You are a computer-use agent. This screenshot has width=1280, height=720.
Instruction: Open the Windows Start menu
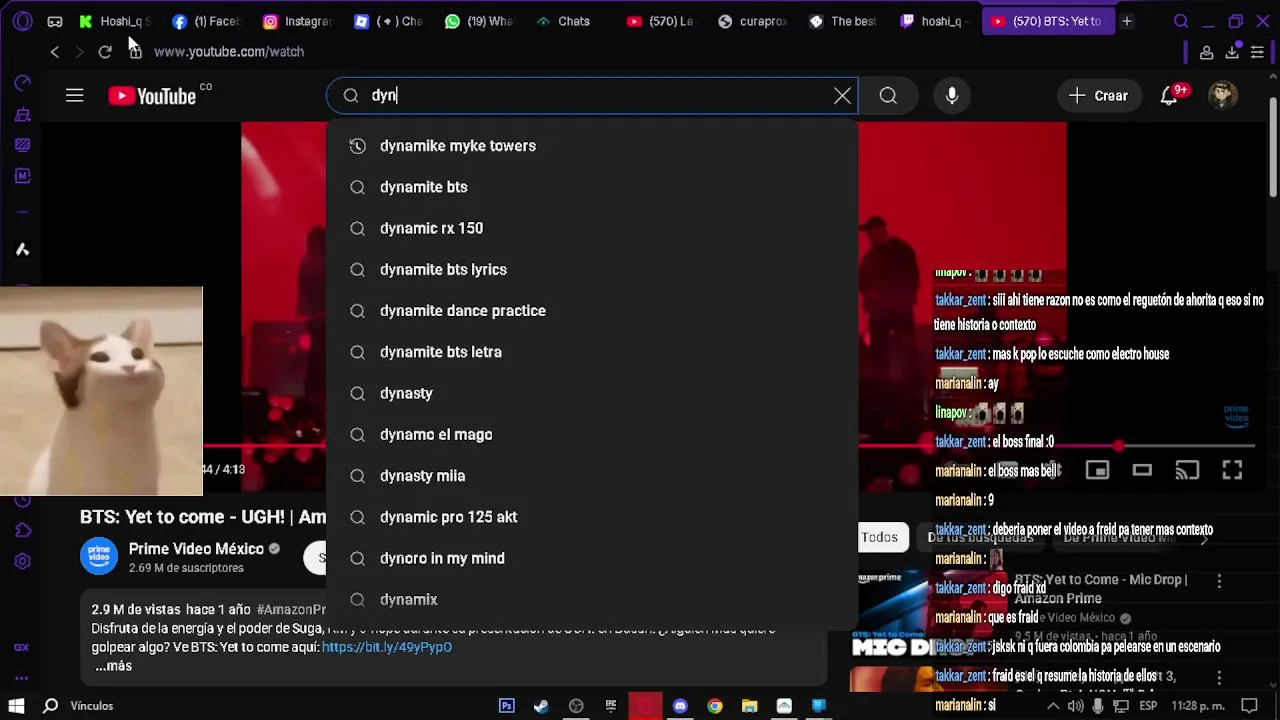tap(16, 706)
